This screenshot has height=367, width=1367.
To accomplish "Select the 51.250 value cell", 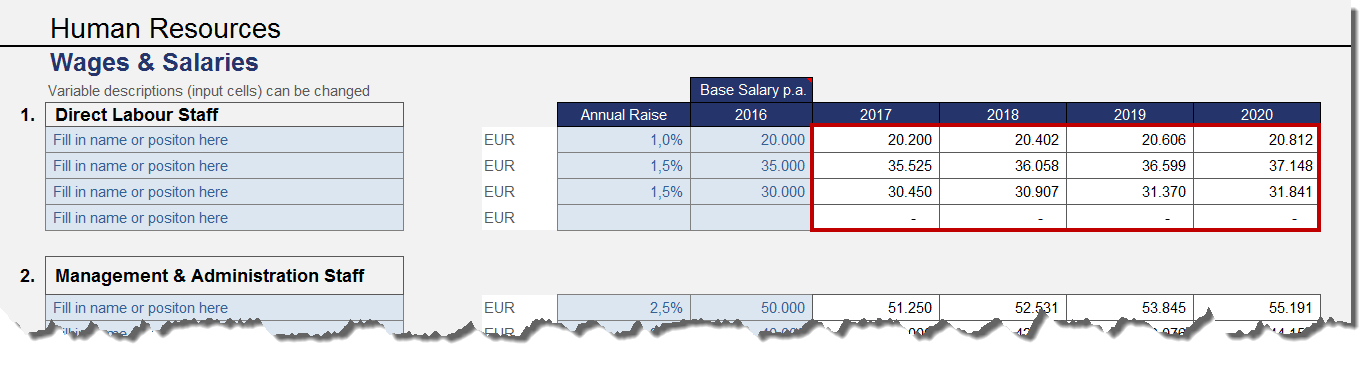I will (876, 308).
